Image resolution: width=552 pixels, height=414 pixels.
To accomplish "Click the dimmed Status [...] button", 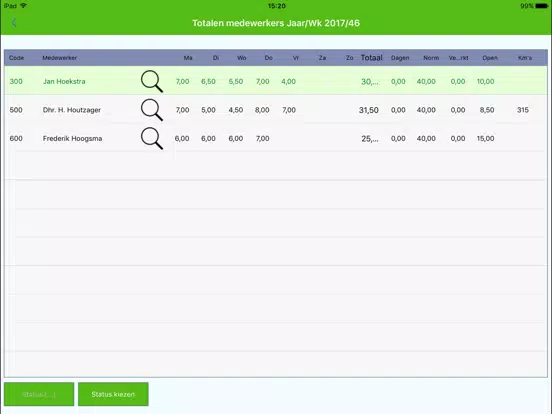I will tap(39, 394).
